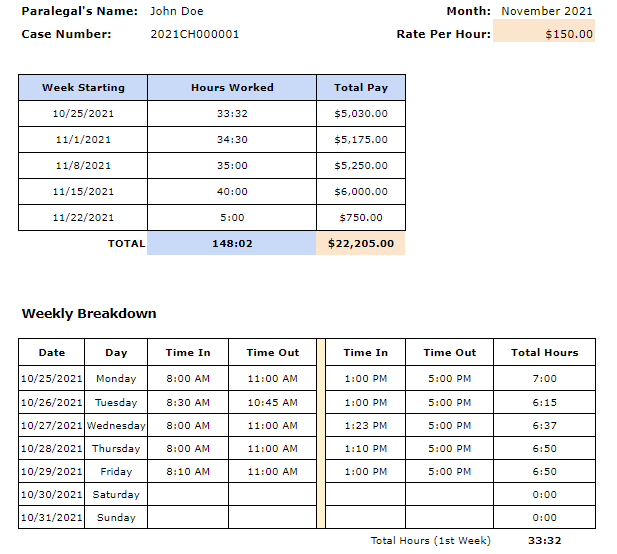Click the date cell 10/25/2021 in weekly breakdown
617x554 pixels.
pos(52,379)
